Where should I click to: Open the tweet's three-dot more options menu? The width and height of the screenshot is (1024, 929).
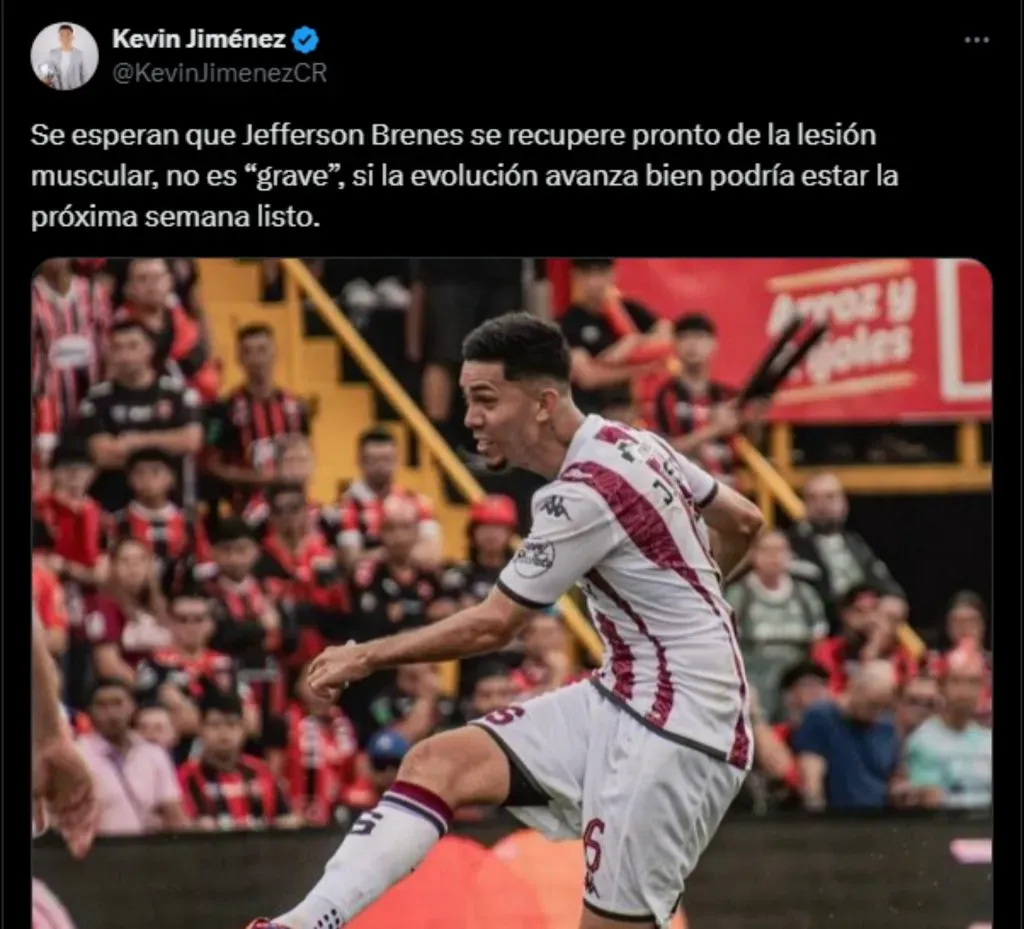point(976,40)
